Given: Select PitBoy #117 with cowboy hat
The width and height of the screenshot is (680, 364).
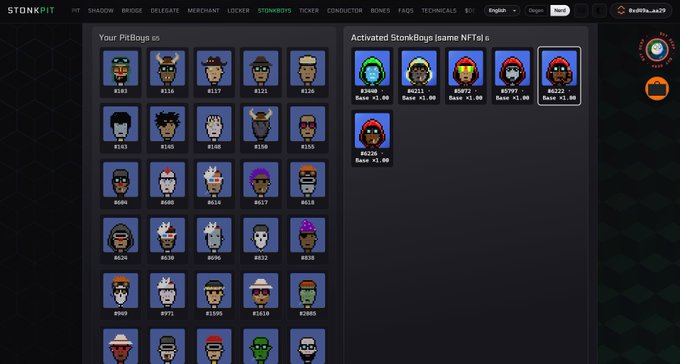Looking at the screenshot, I should pos(214,72).
